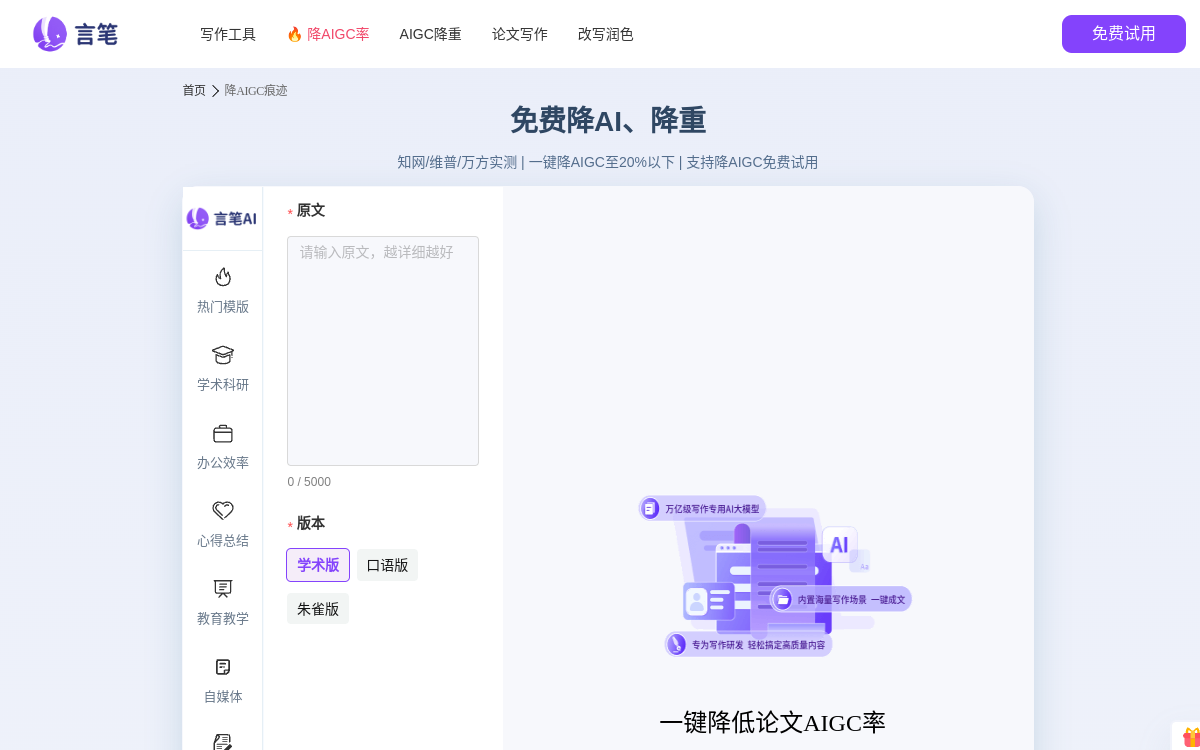Click the AI illustration image
This screenshot has width=1200, height=750.
tap(775, 577)
